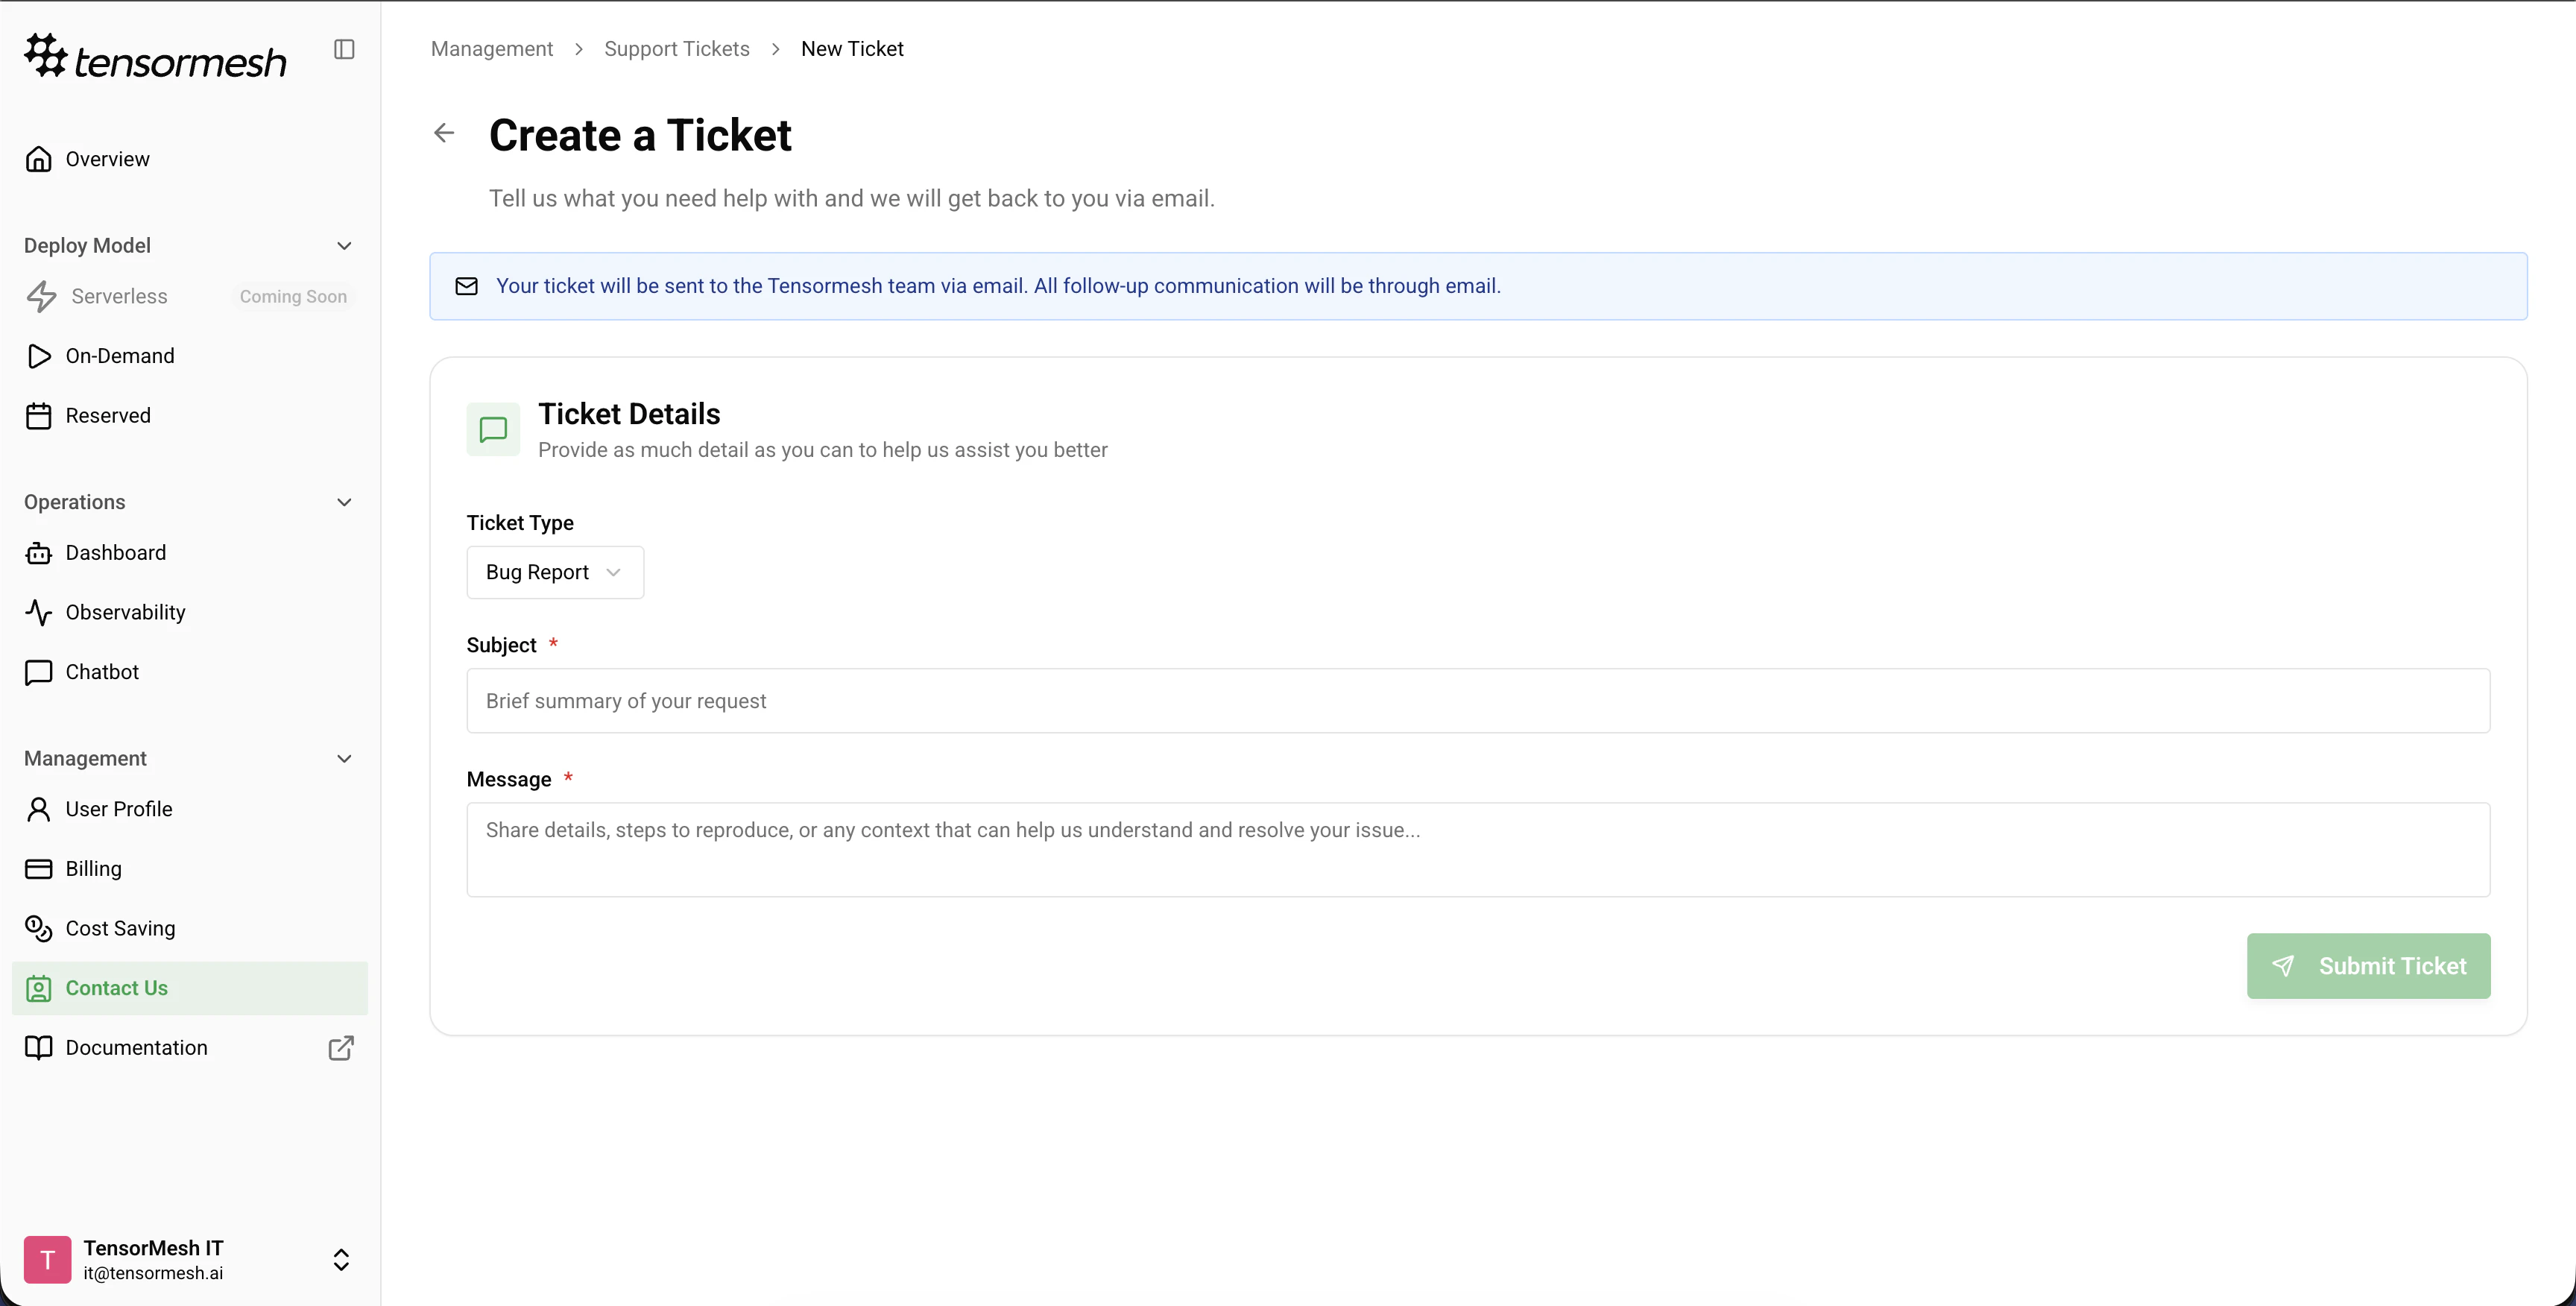2576x1306 pixels.
Task: Click Management in the breadcrumb trail
Action: [491, 48]
